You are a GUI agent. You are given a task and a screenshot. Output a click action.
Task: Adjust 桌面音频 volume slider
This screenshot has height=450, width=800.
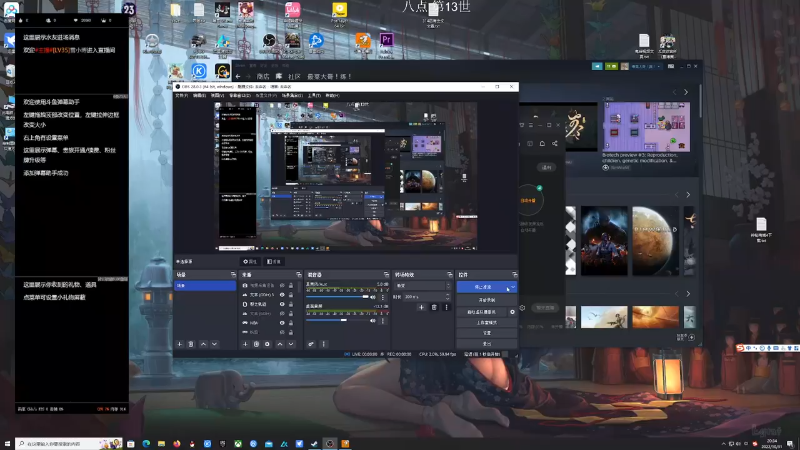tap(337, 320)
